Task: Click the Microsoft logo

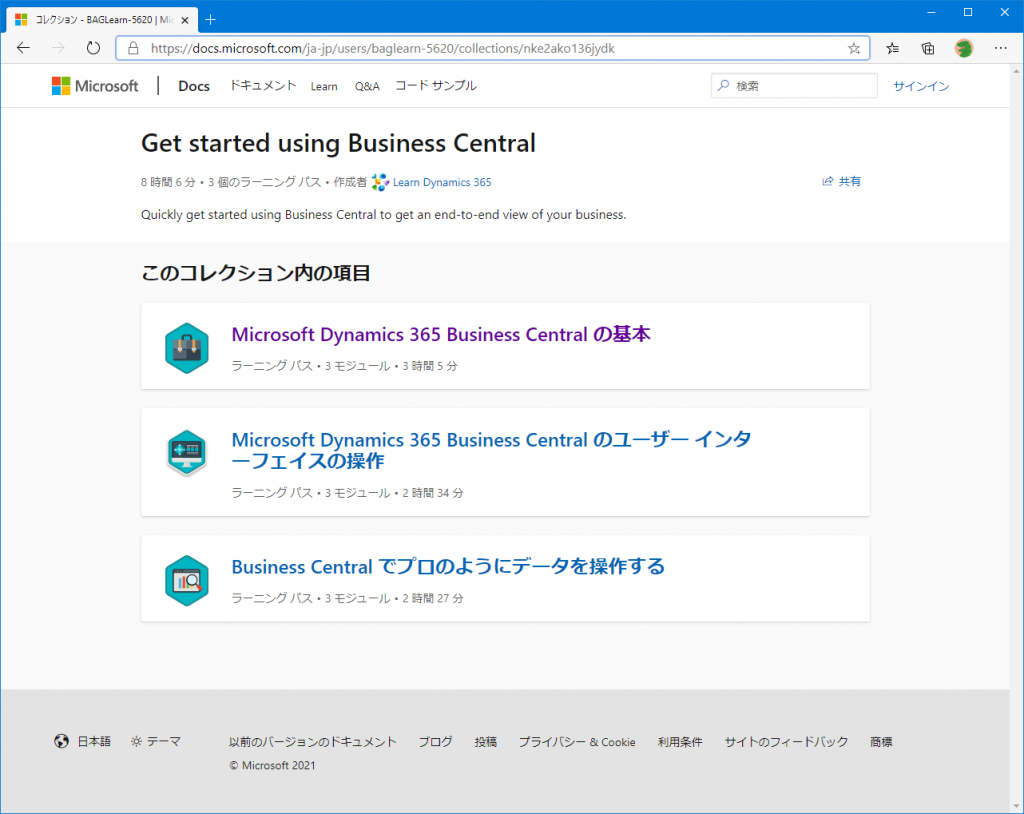Action: pyautogui.click(x=95, y=86)
